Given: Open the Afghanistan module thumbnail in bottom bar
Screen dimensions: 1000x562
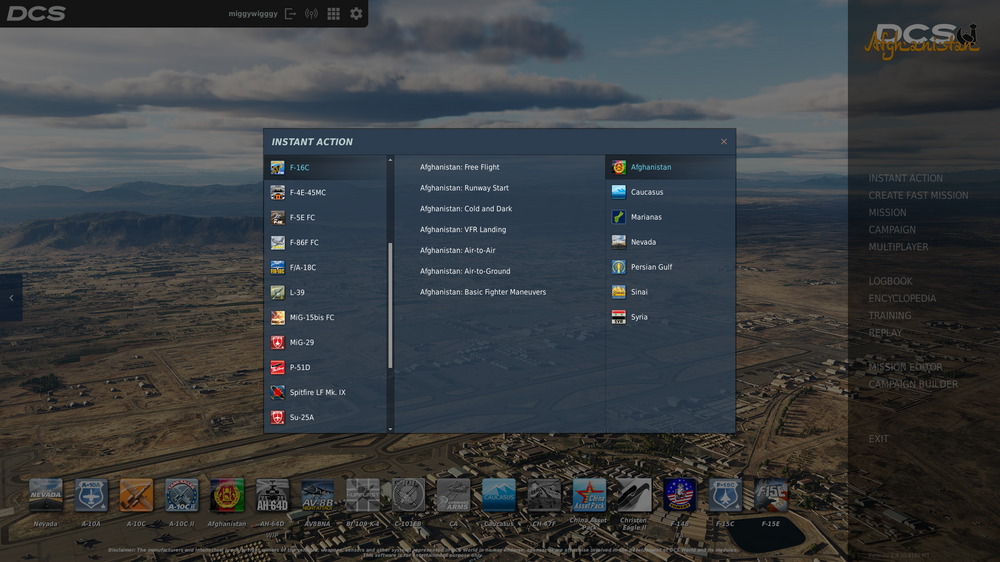Looking at the screenshot, I should point(226,495).
